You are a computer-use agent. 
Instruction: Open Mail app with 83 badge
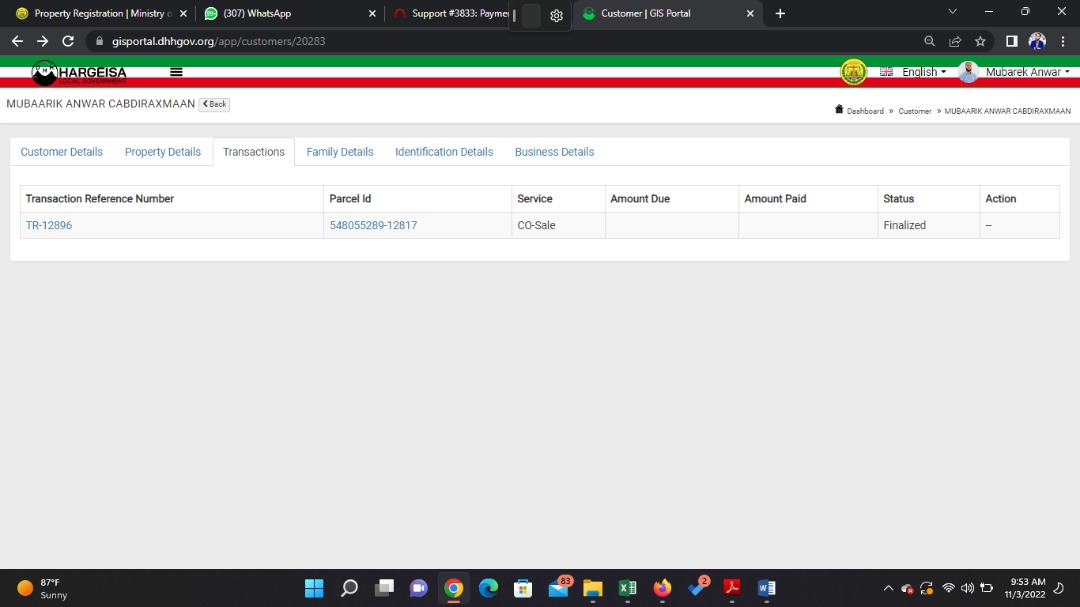(x=559, y=587)
